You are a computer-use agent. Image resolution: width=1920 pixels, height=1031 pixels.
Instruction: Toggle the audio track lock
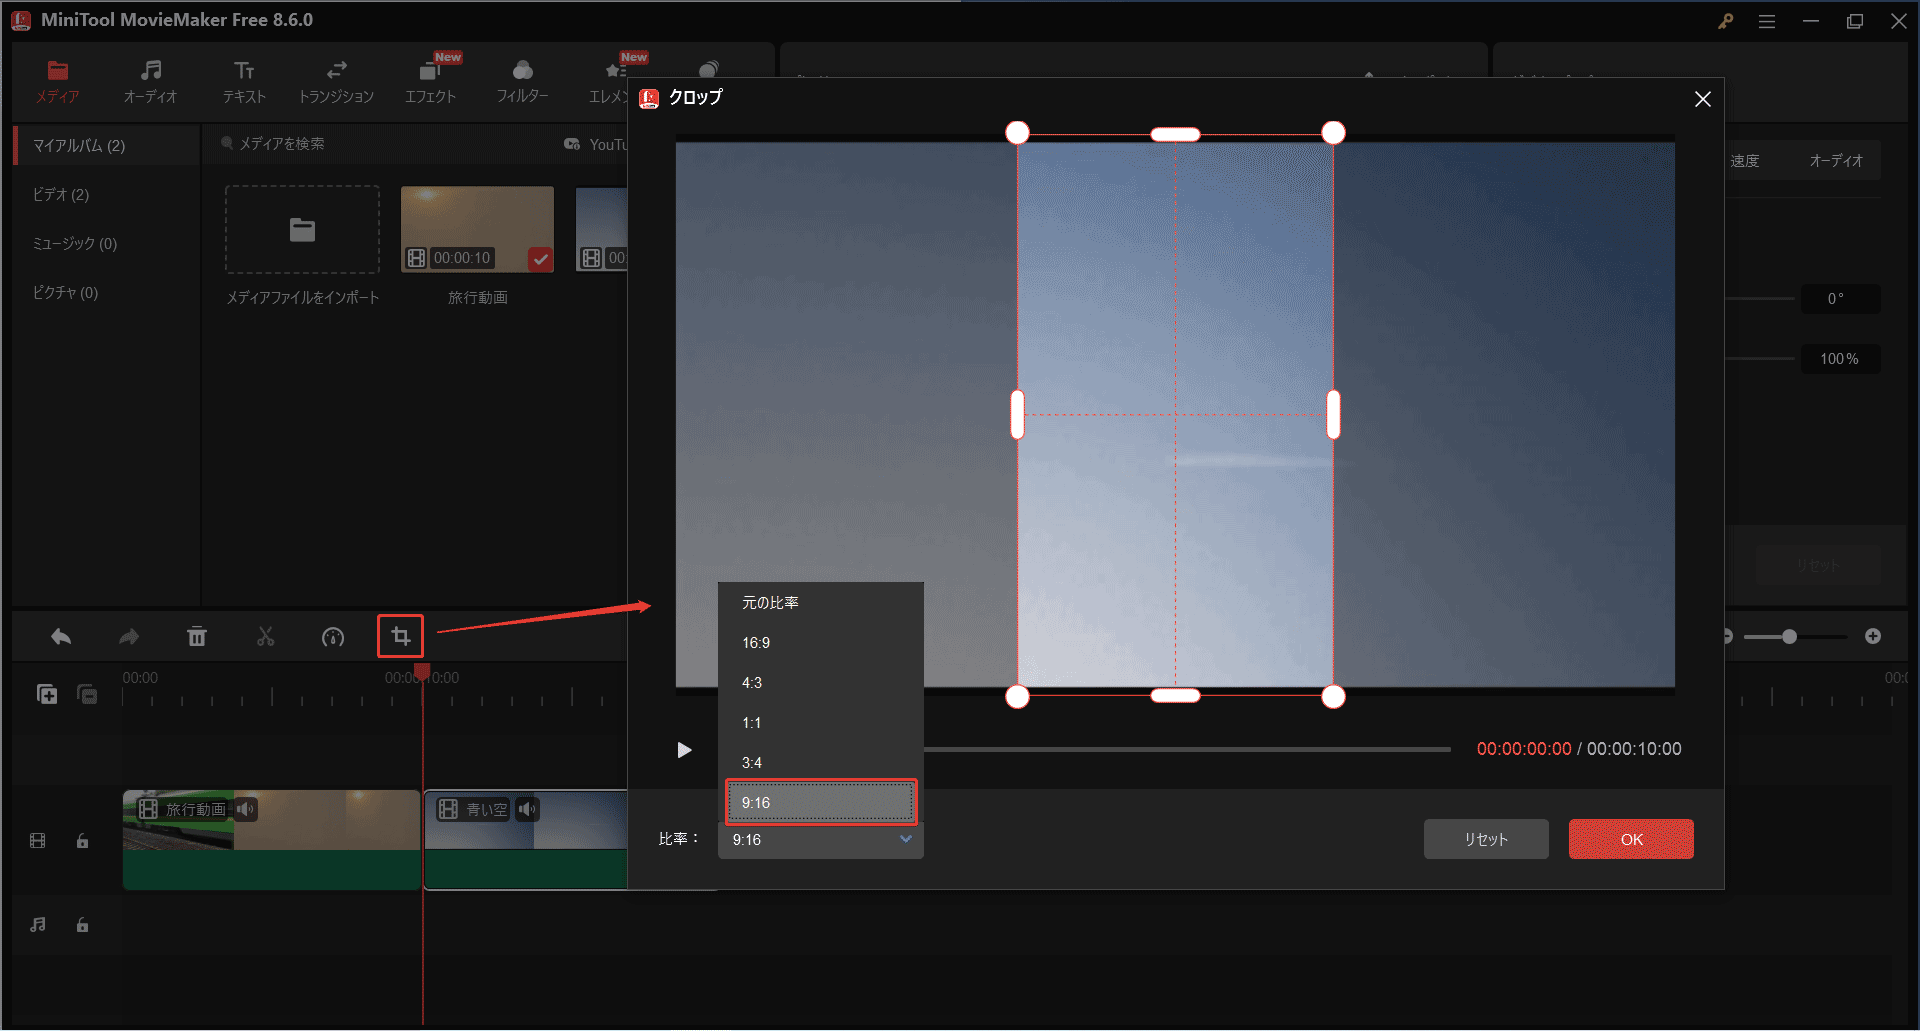[x=83, y=925]
